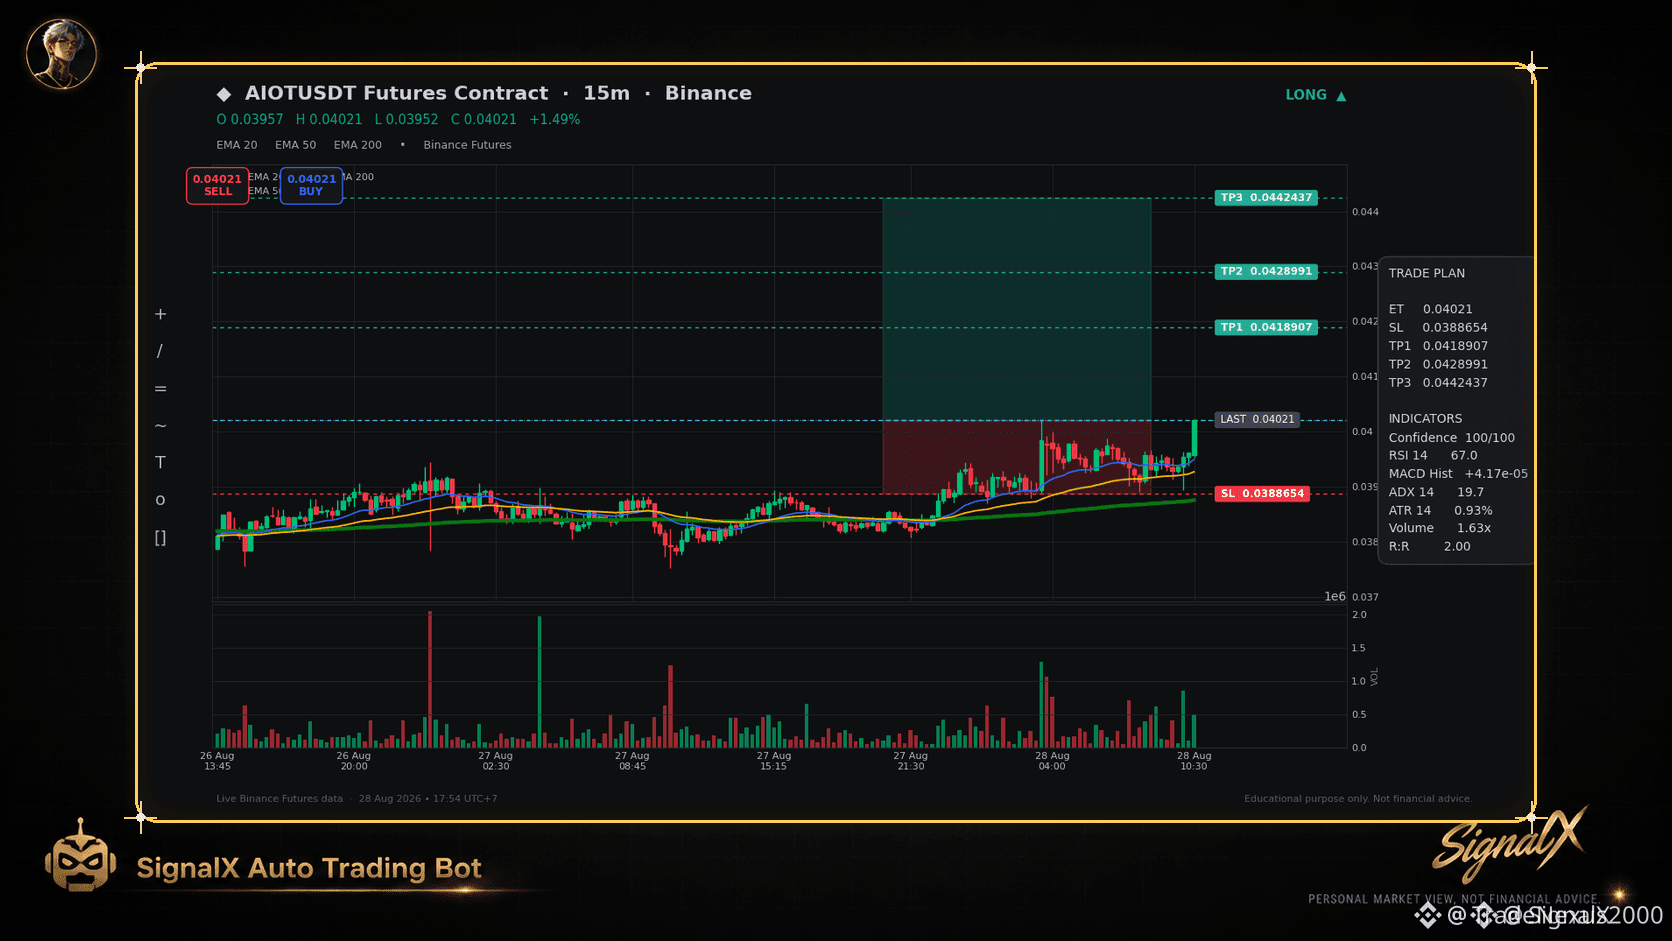Click the red 0.04021 SELL button
This screenshot has height=941, width=1672.
click(217, 185)
